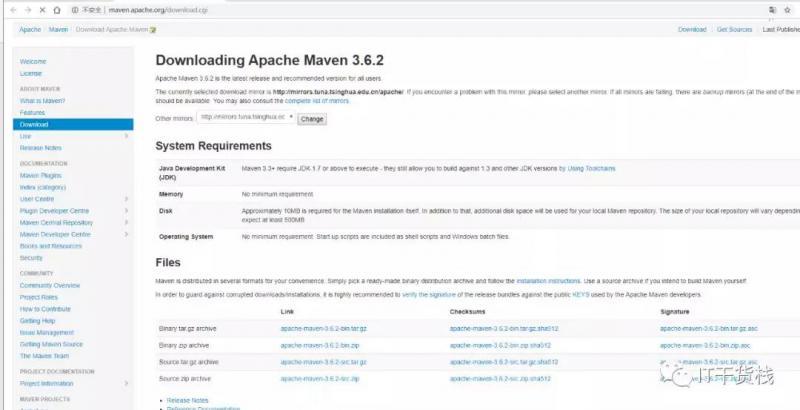
Task: Download apache-maven-3.6.2-bin.tar.gz
Action: pos(323,329)
